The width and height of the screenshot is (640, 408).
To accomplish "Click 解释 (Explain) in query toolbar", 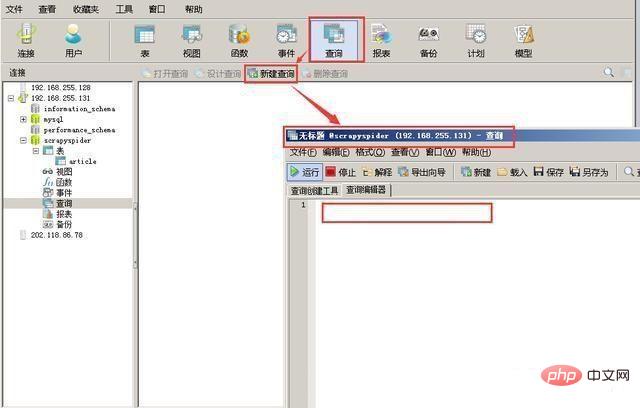I will click(x=377, y=172).
